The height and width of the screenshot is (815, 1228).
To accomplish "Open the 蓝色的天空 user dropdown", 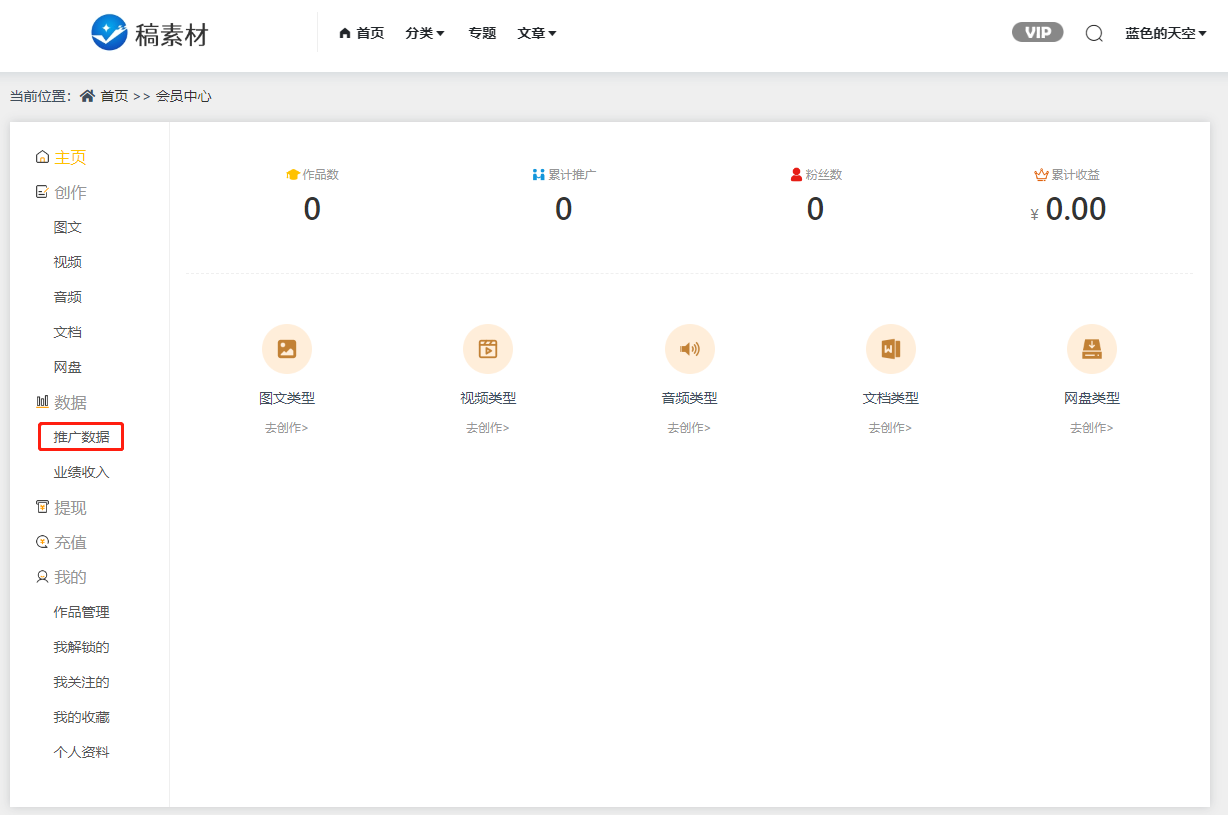I will click(x=1165, y=33).
